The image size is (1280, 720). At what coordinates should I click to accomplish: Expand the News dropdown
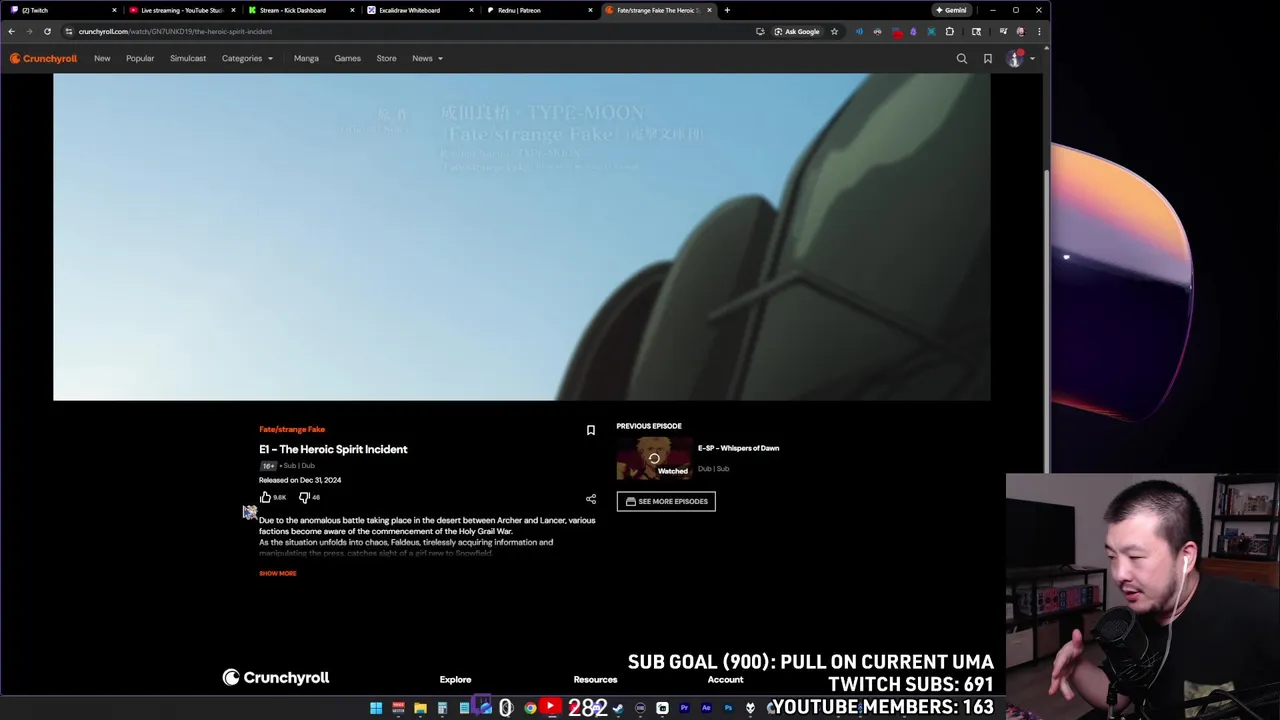427,58
